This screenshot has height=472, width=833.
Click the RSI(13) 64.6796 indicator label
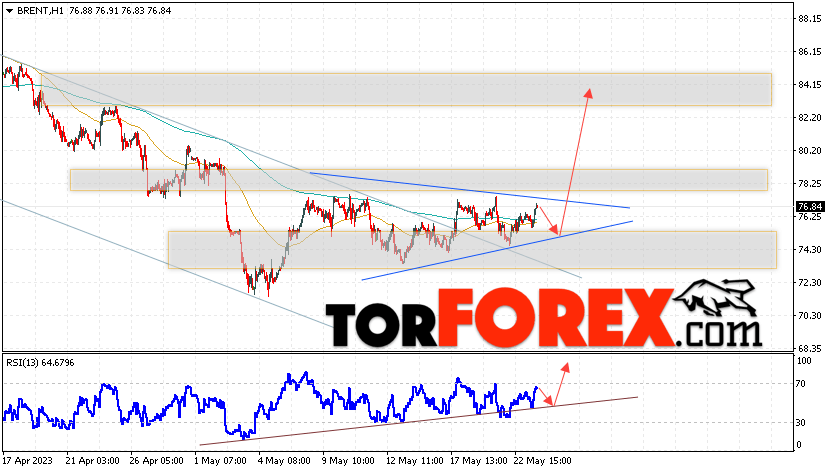pos(40,363)
